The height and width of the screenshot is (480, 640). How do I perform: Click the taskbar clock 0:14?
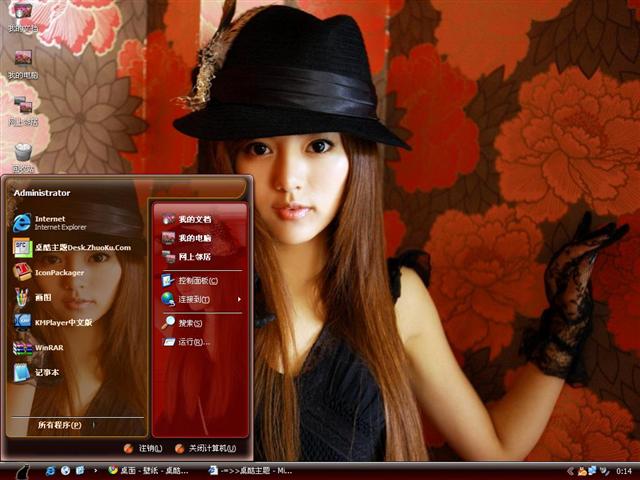click(x=624, y=471)
